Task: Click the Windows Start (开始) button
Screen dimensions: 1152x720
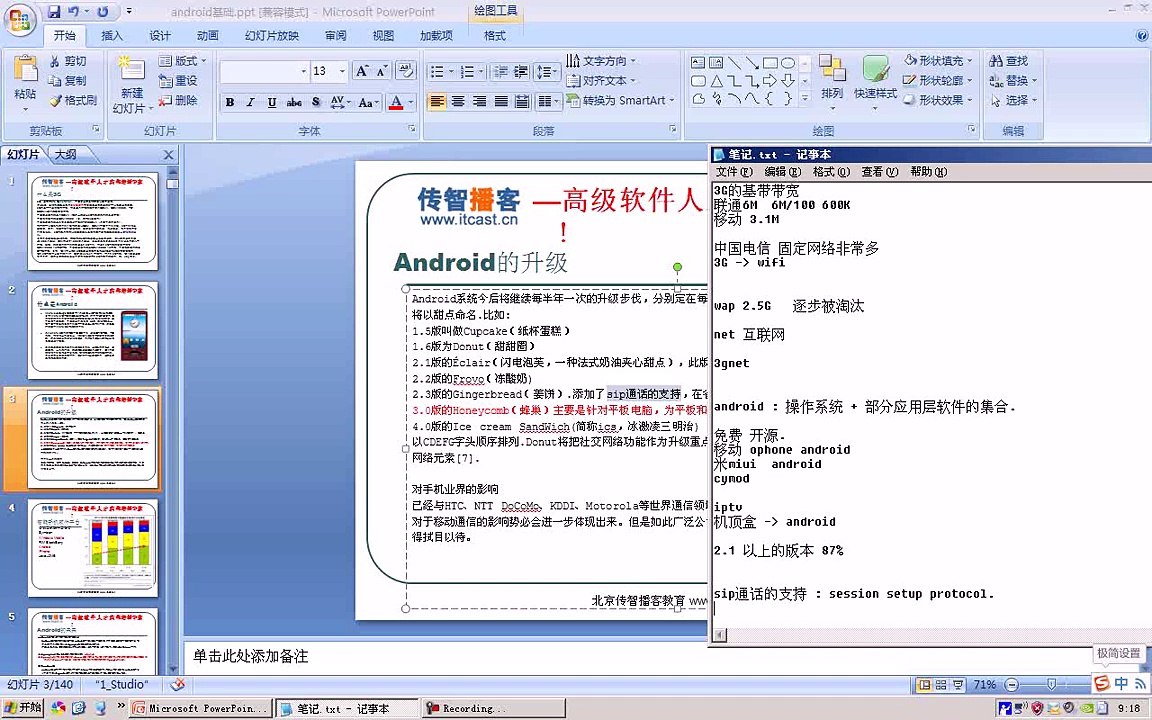Action: coord(23,708)
